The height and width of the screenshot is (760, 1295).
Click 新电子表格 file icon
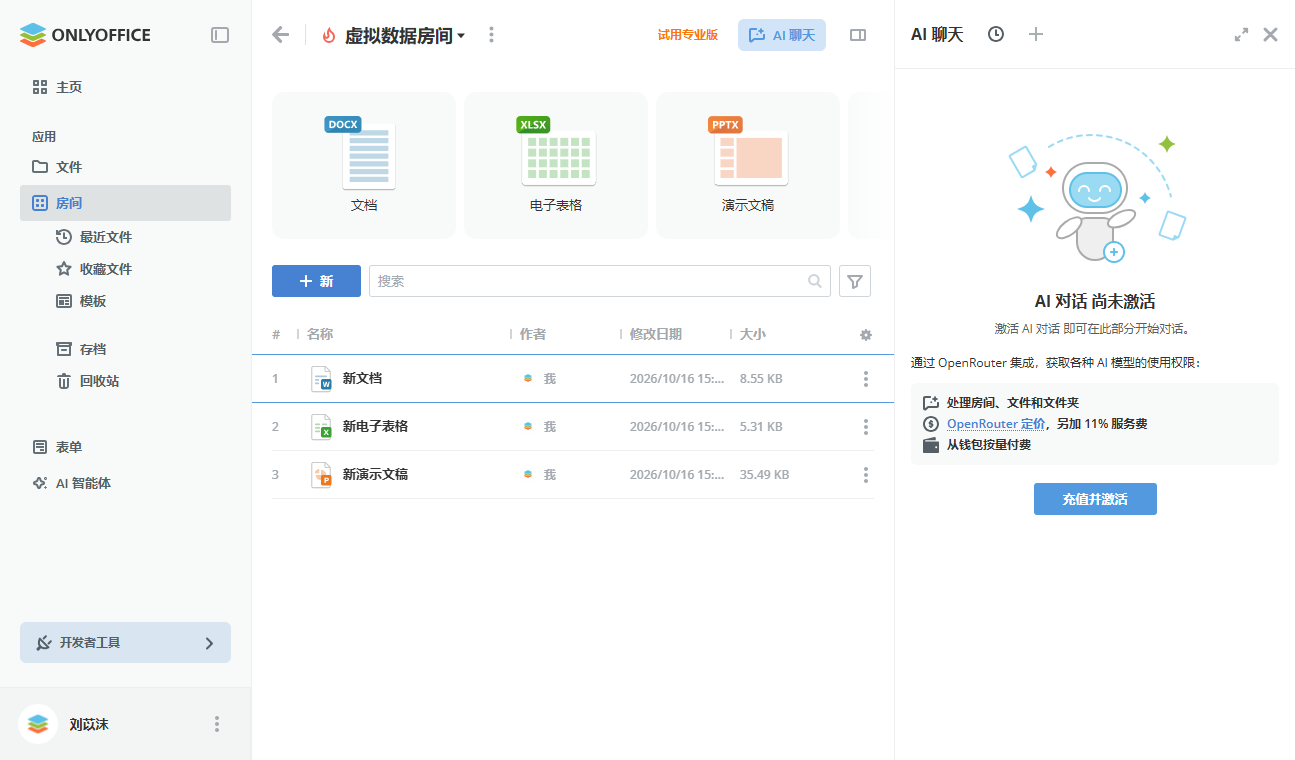[x=321, y=426]
